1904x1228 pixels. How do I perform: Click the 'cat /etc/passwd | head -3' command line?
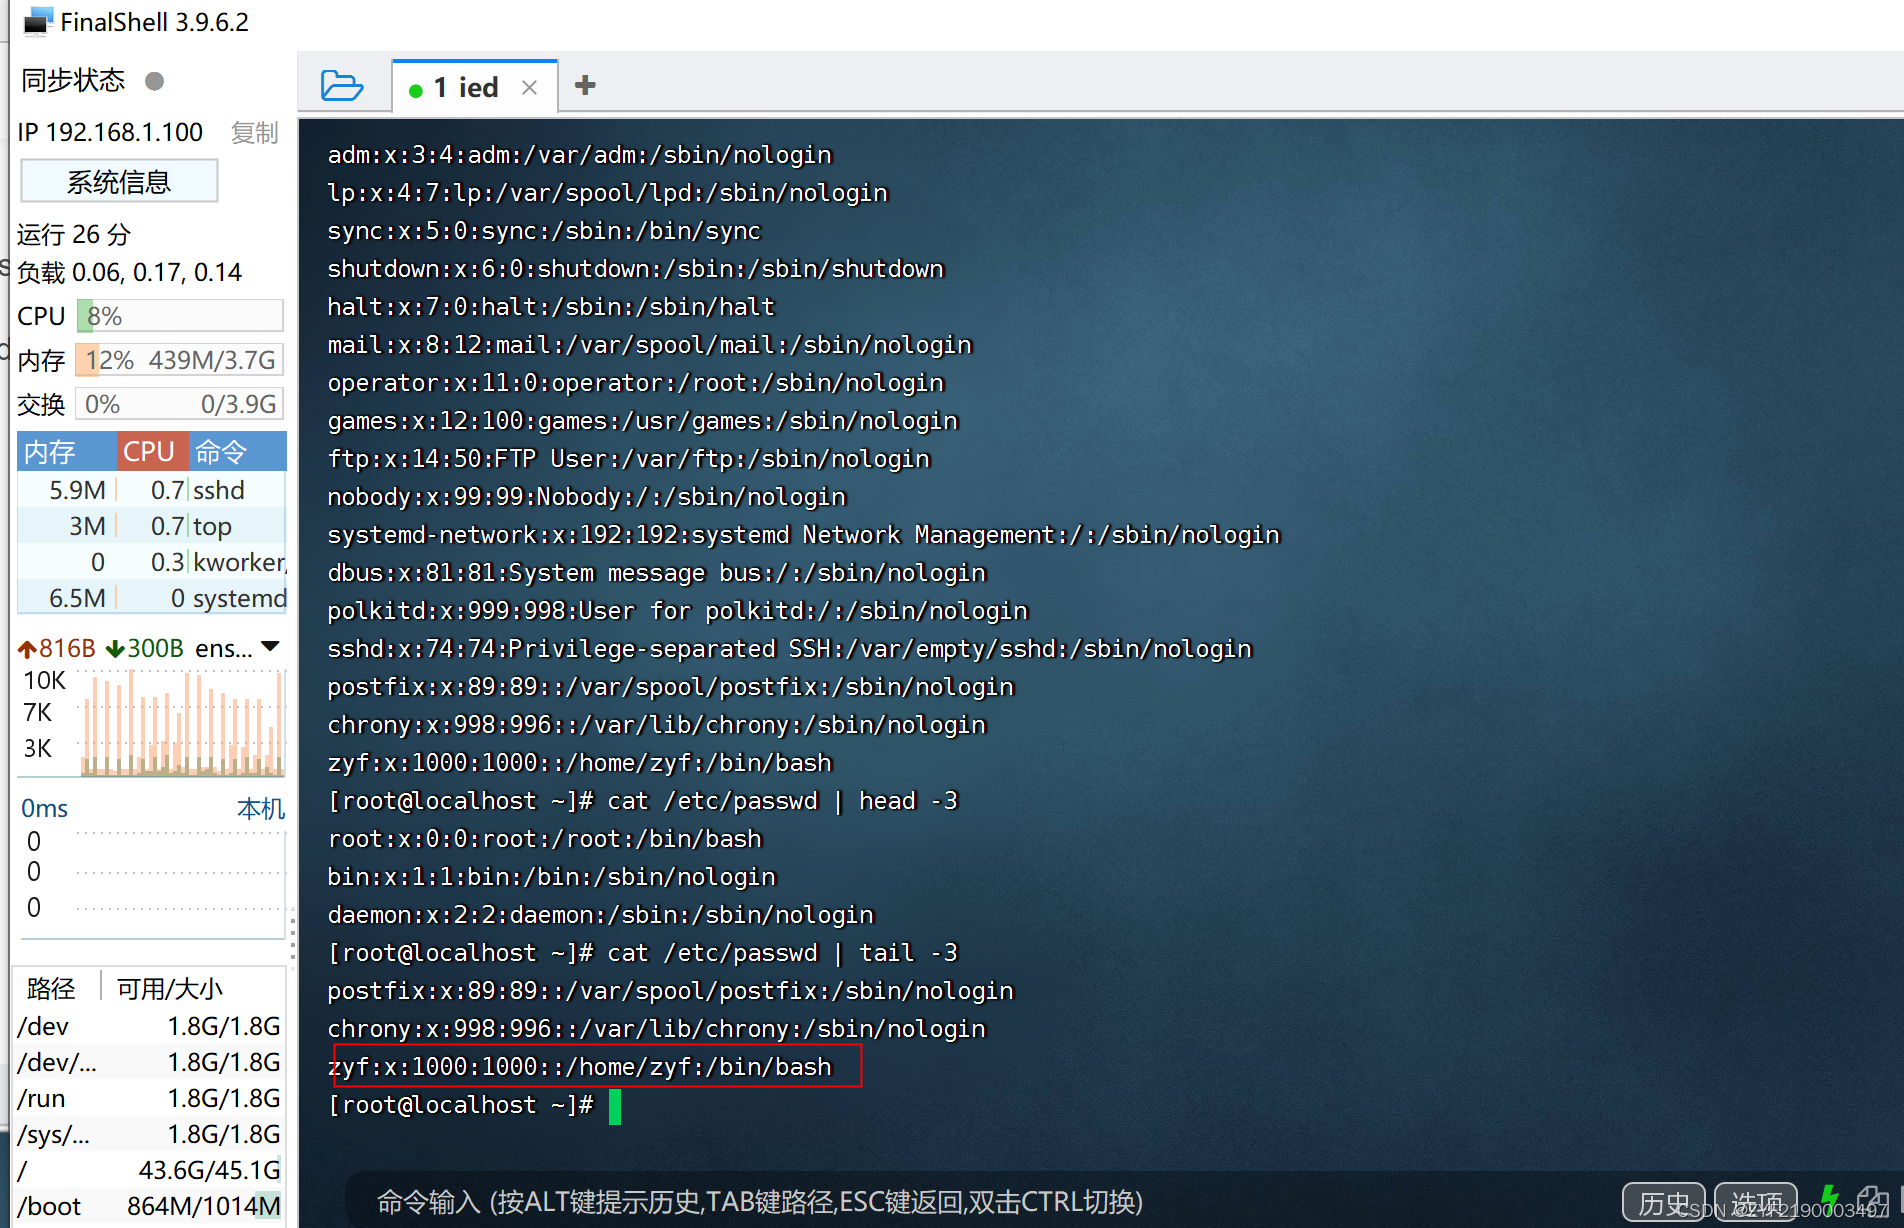coord(642,801)
